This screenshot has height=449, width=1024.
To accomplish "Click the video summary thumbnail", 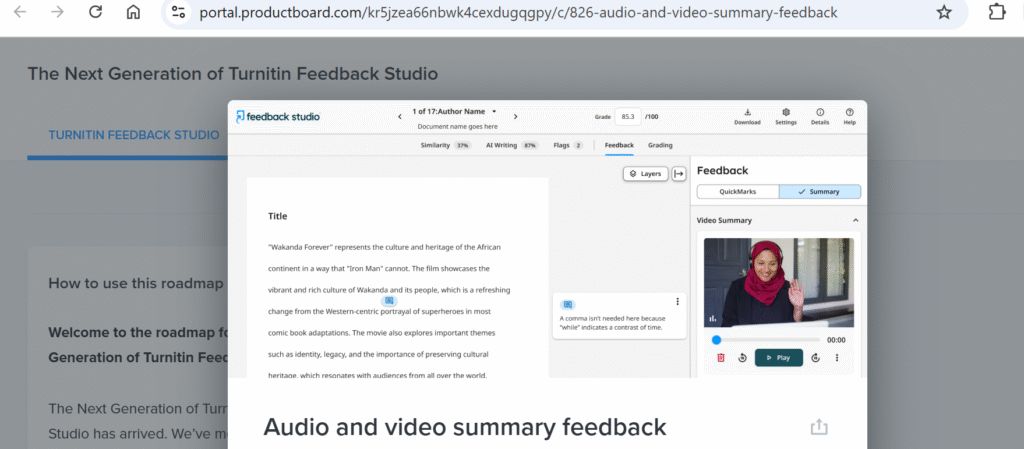I will coord(778,282).
